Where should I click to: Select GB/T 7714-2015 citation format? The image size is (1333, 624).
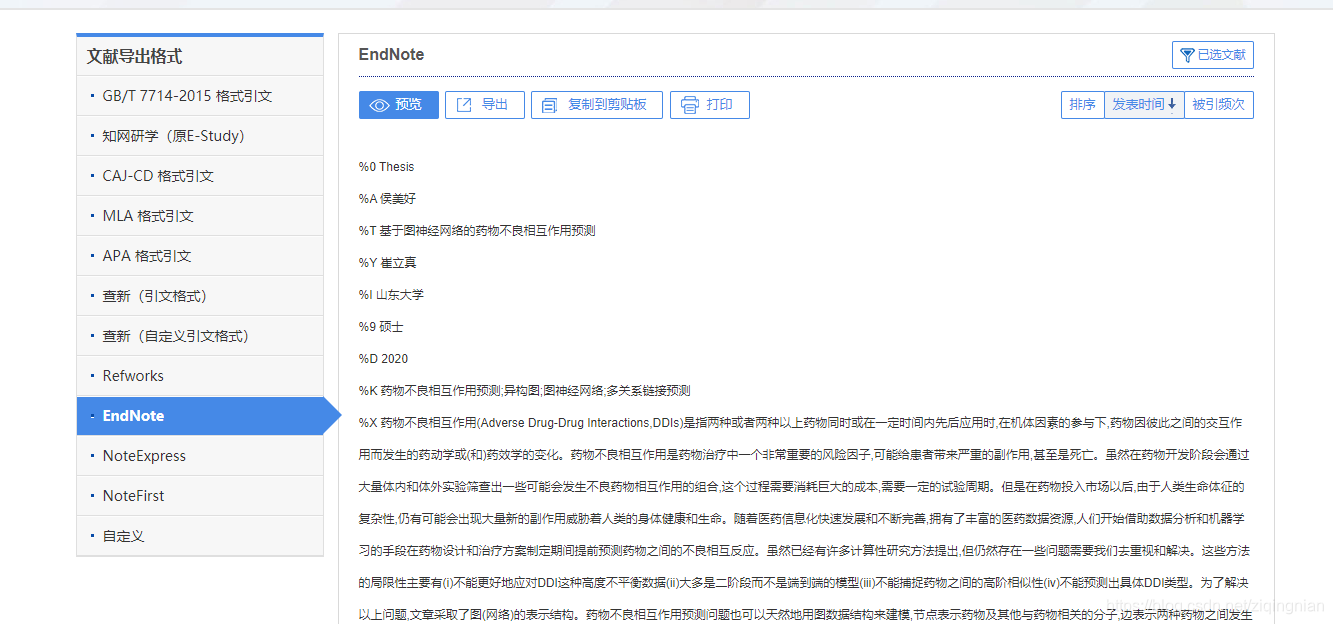coord(200,96)
